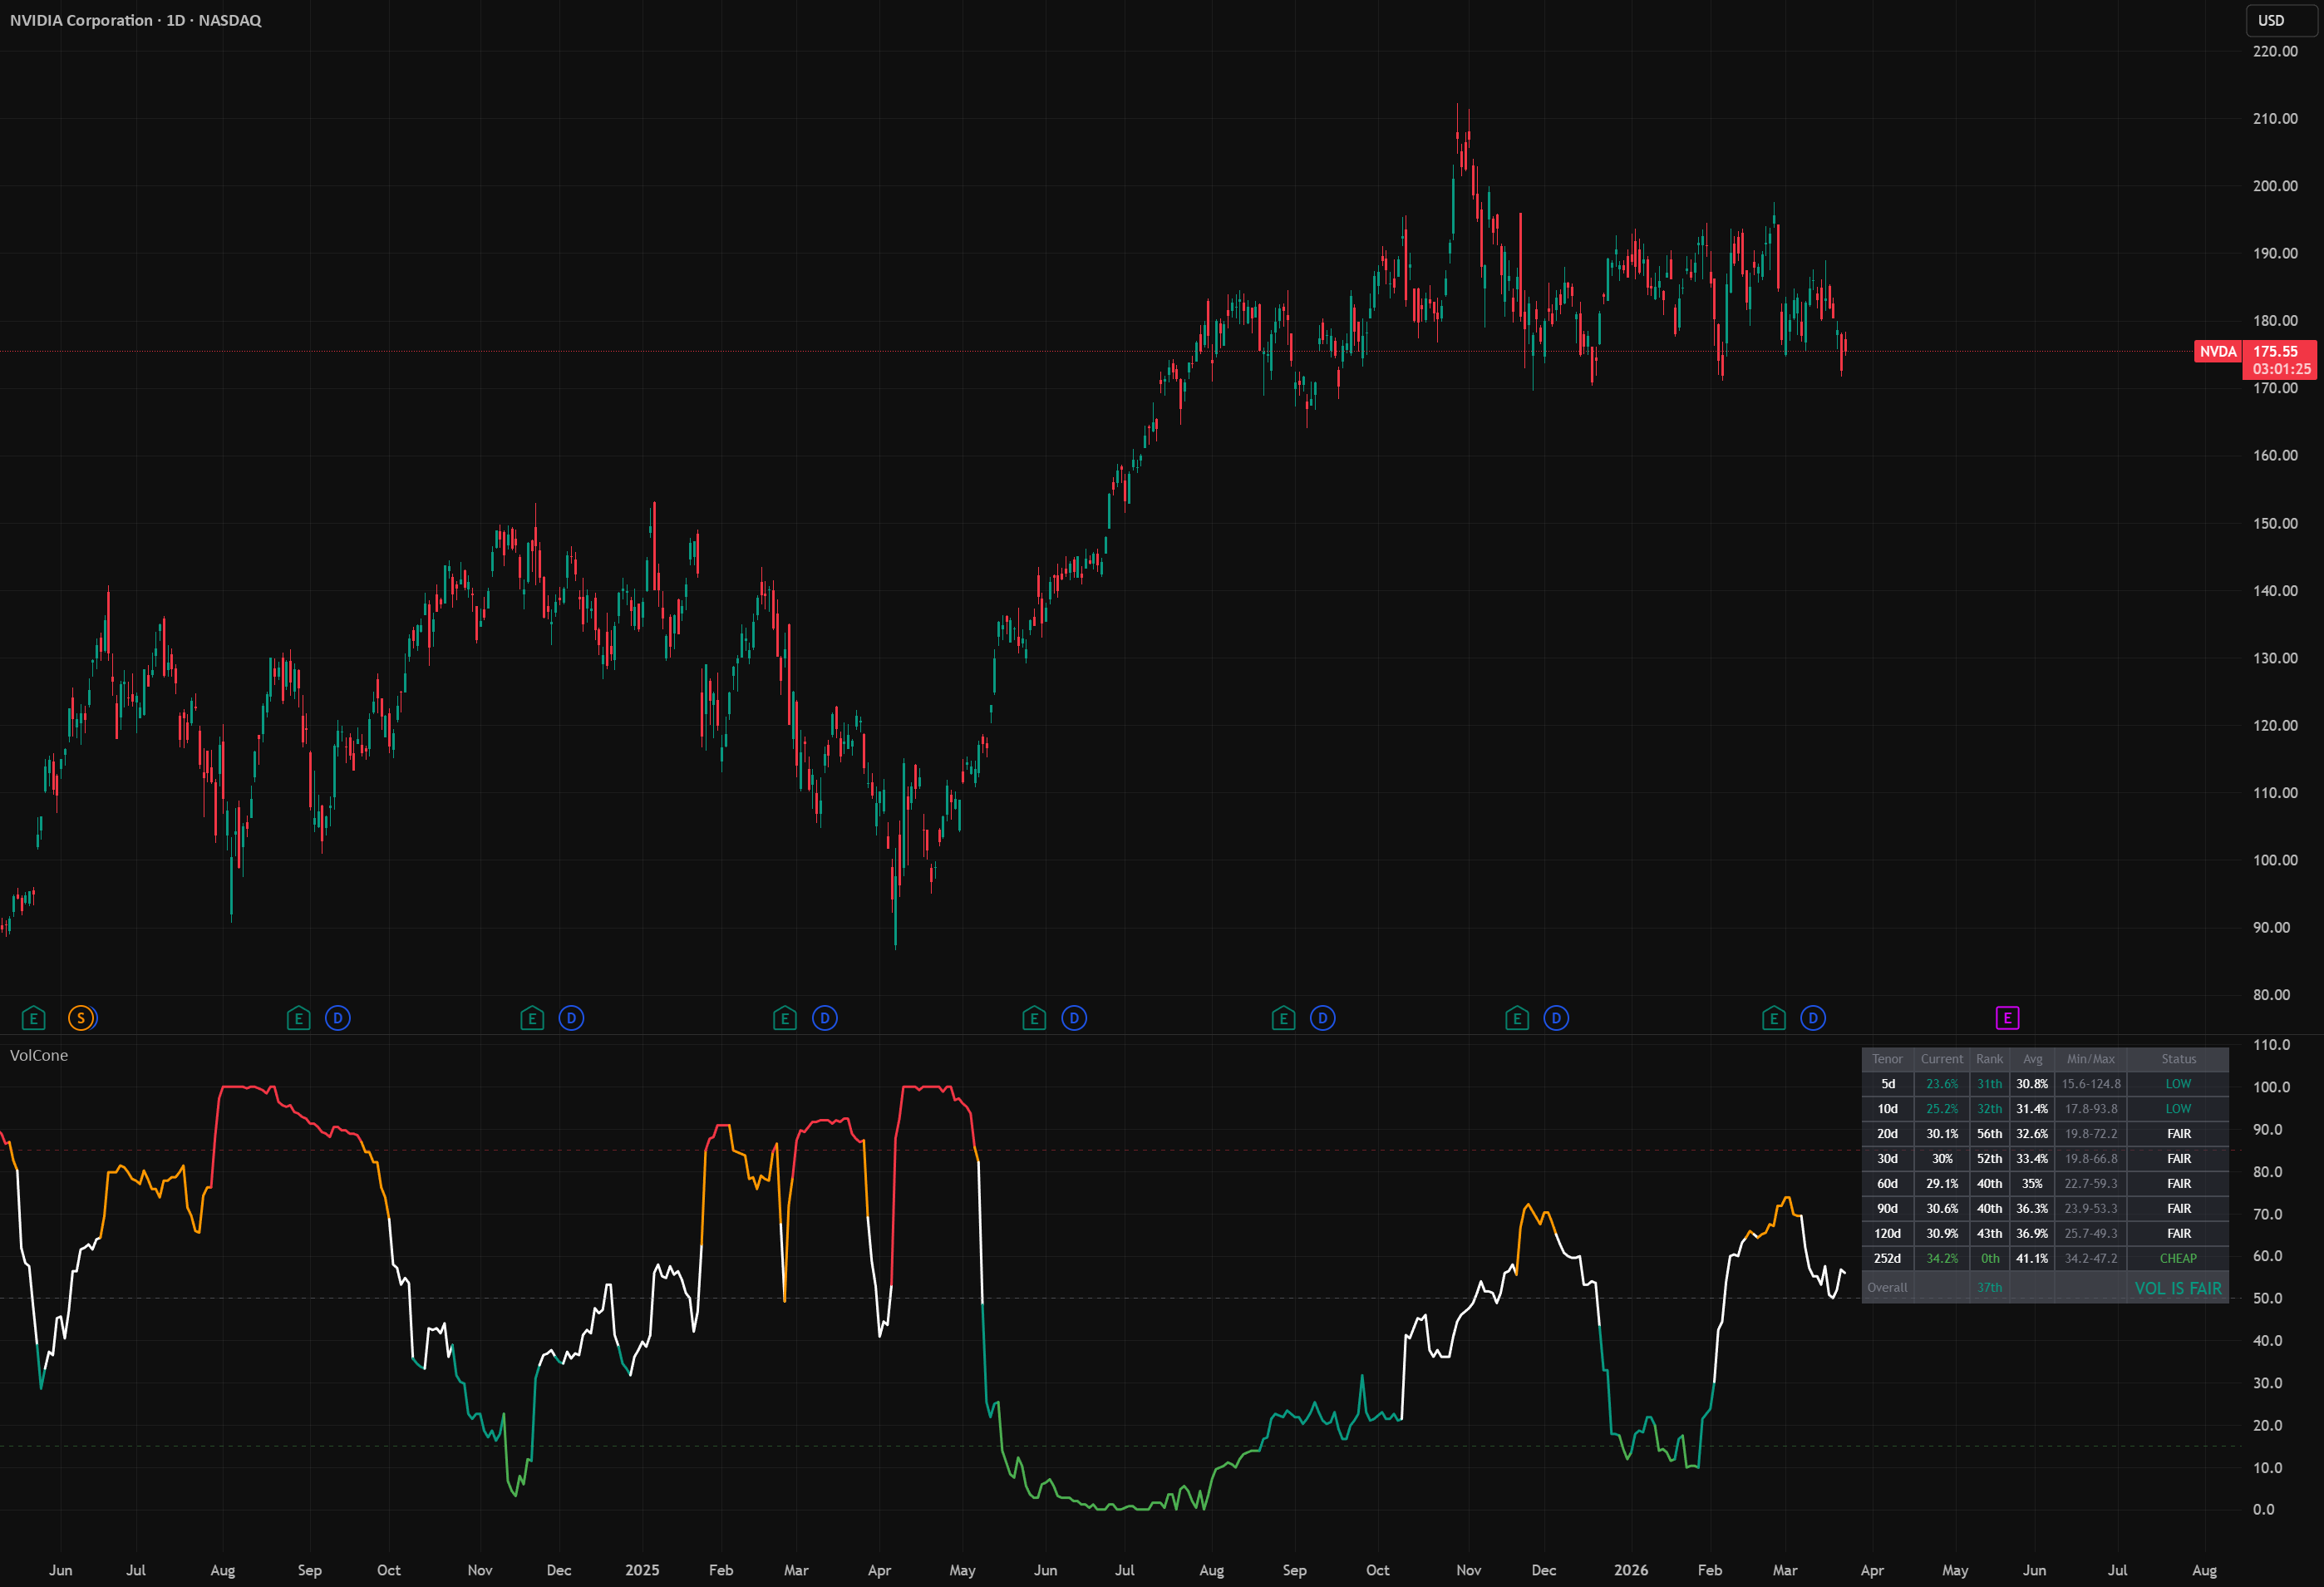Click the dividend marker in December 2025
This screenshot has height=1587, width=2324.
click(x=1556, y=1018)
